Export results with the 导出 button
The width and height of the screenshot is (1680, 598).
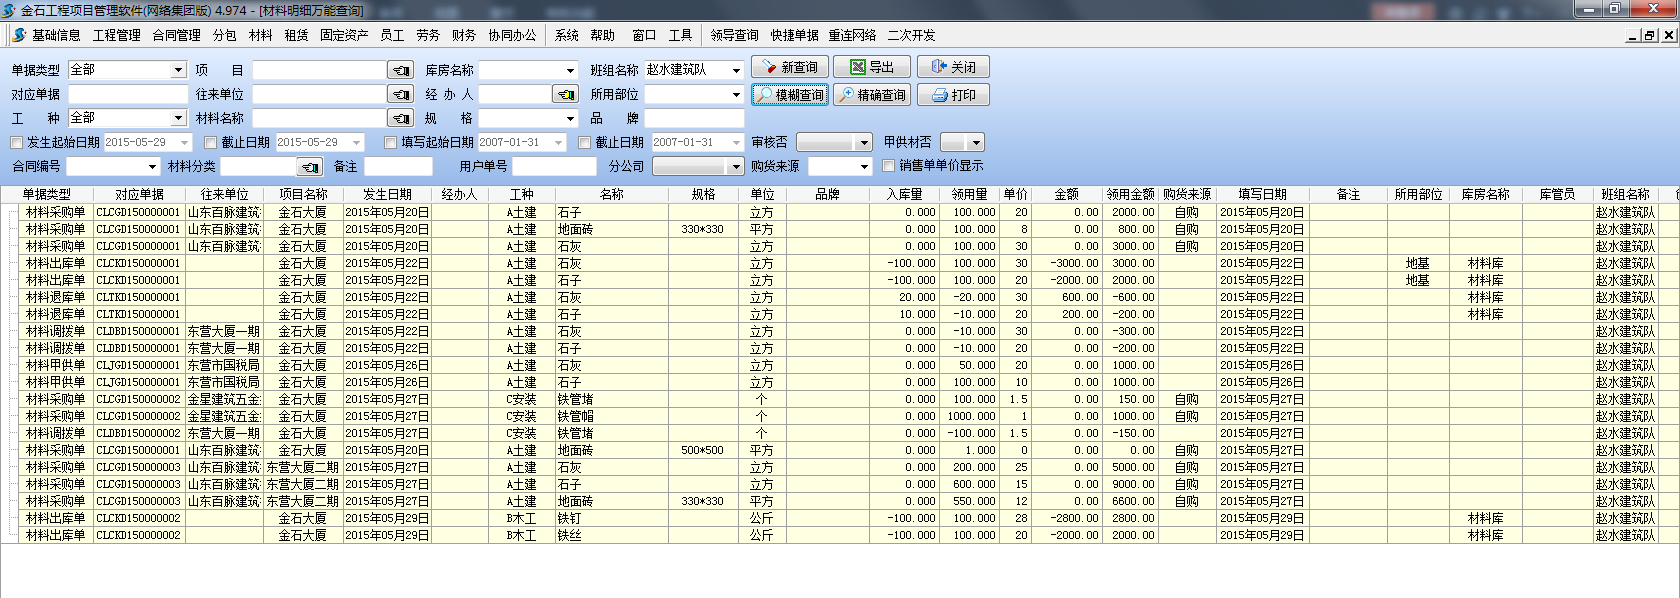(872, 67)
